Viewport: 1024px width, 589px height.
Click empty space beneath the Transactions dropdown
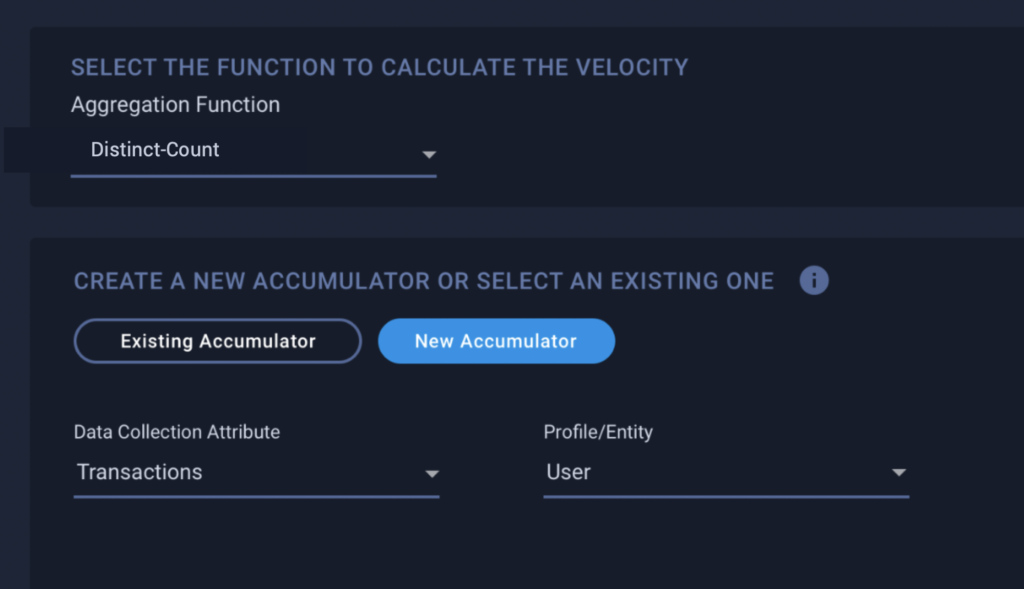257,542
